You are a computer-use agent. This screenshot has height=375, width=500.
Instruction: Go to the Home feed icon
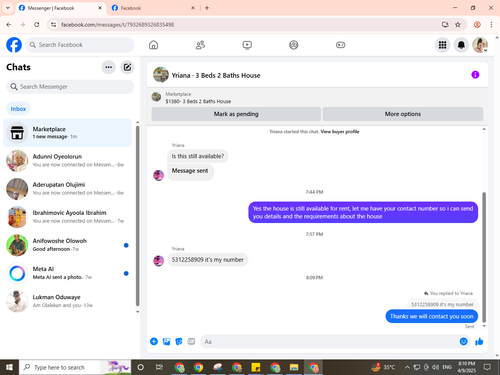pos(153,45)
